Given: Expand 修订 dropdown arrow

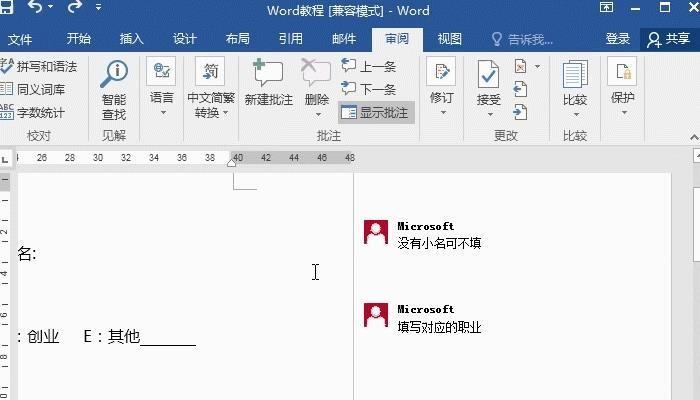Looking at the screenshot, I should pos(443,112).
